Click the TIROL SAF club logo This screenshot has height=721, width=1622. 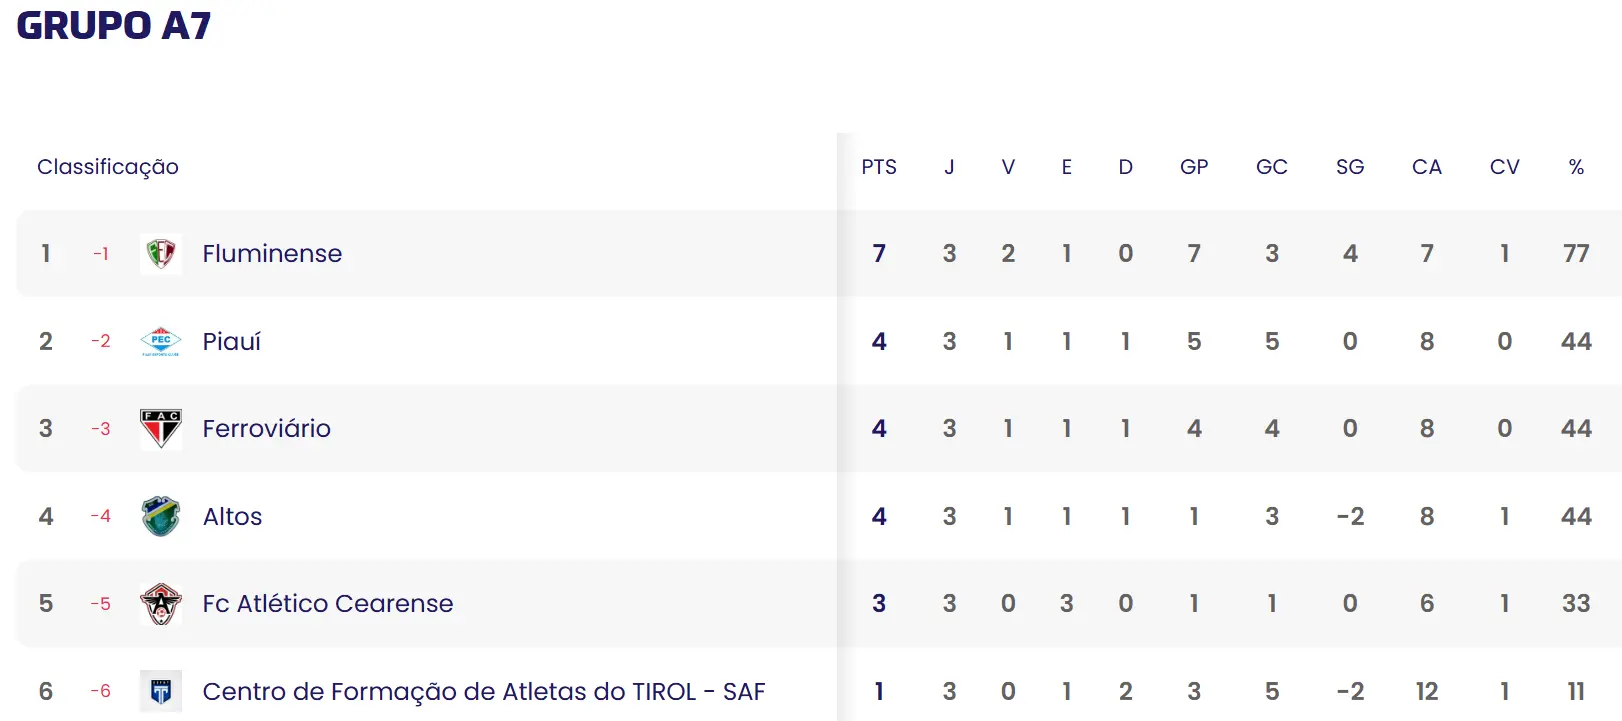click(160, 691)
